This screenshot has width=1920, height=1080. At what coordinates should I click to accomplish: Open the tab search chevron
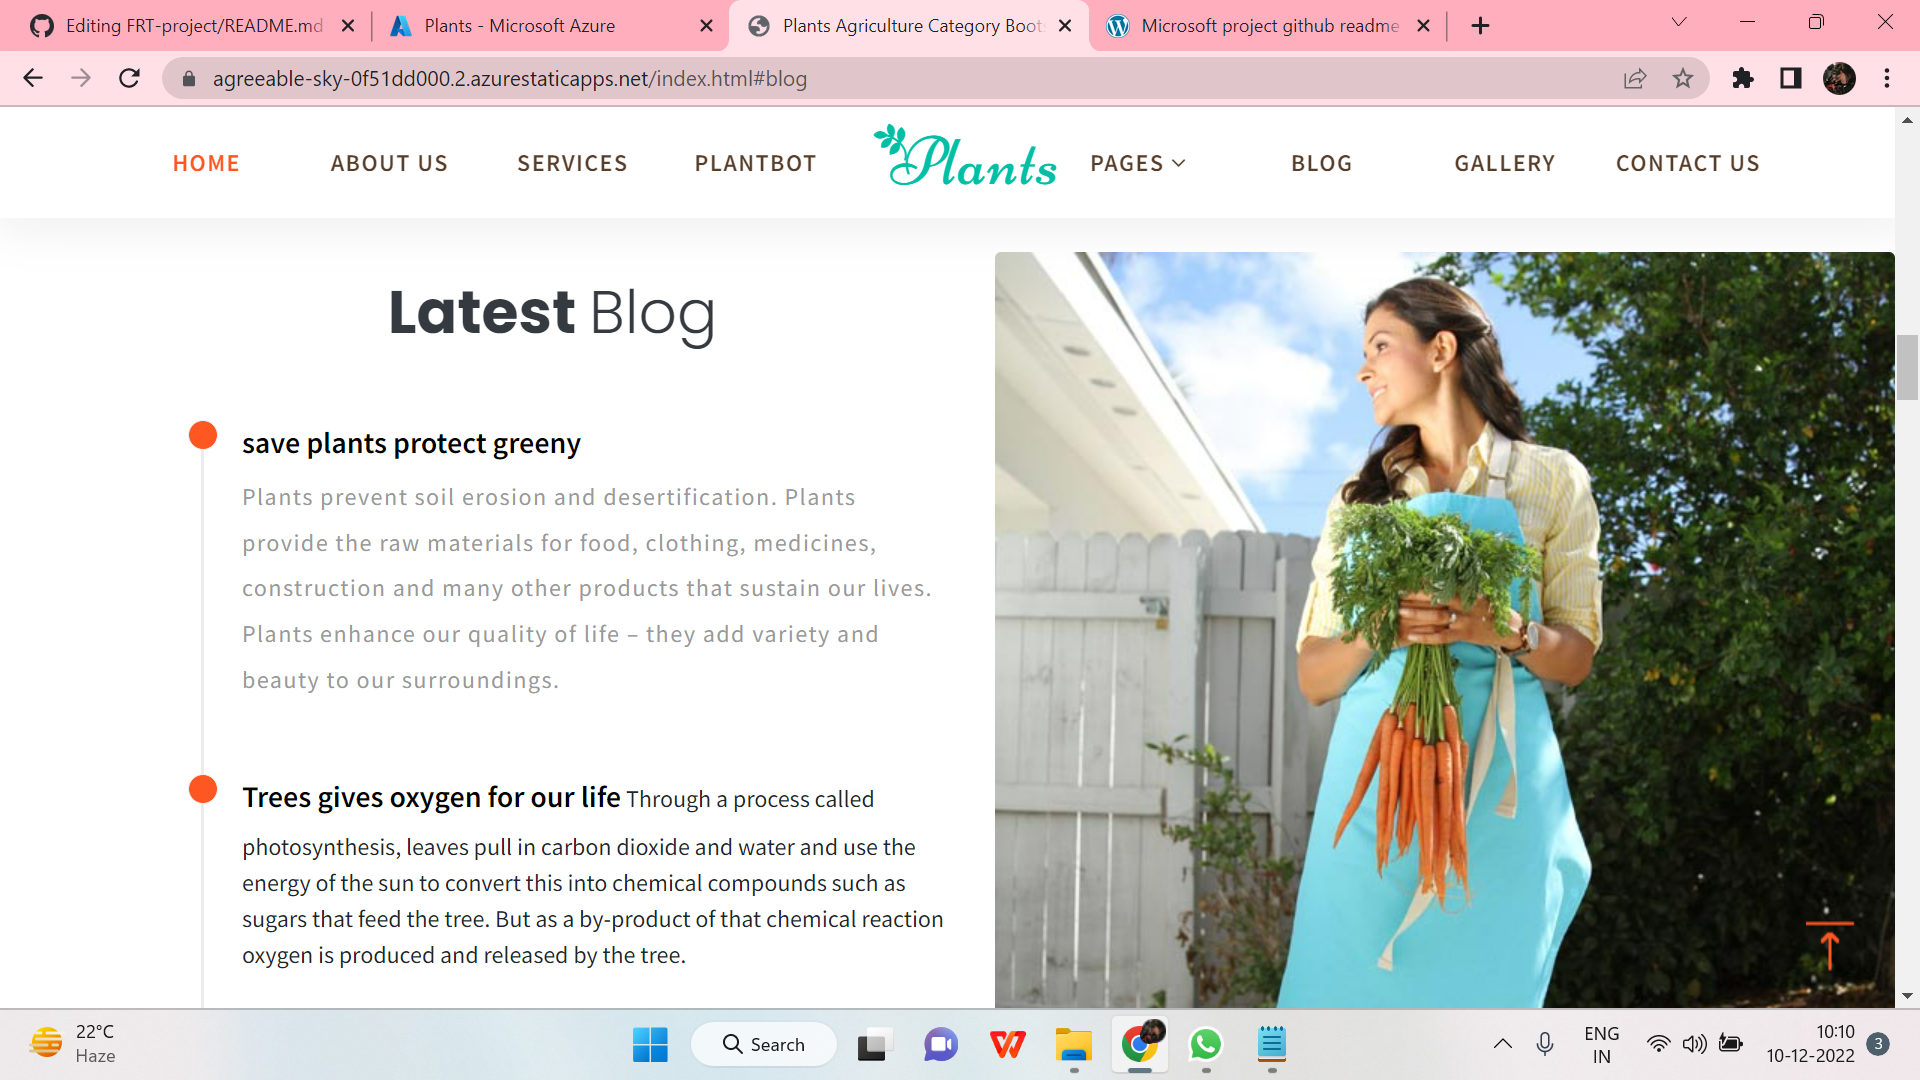1679,23
